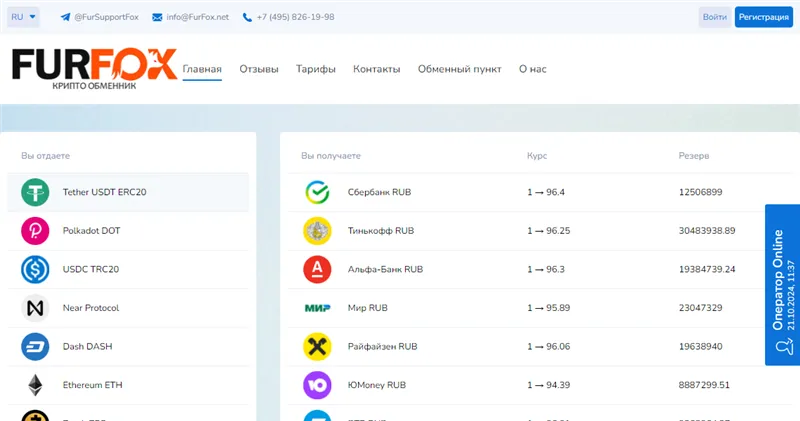Open the О нас page
The width and height of the screenshot is (800, 421).
click(x=533, y=69)
